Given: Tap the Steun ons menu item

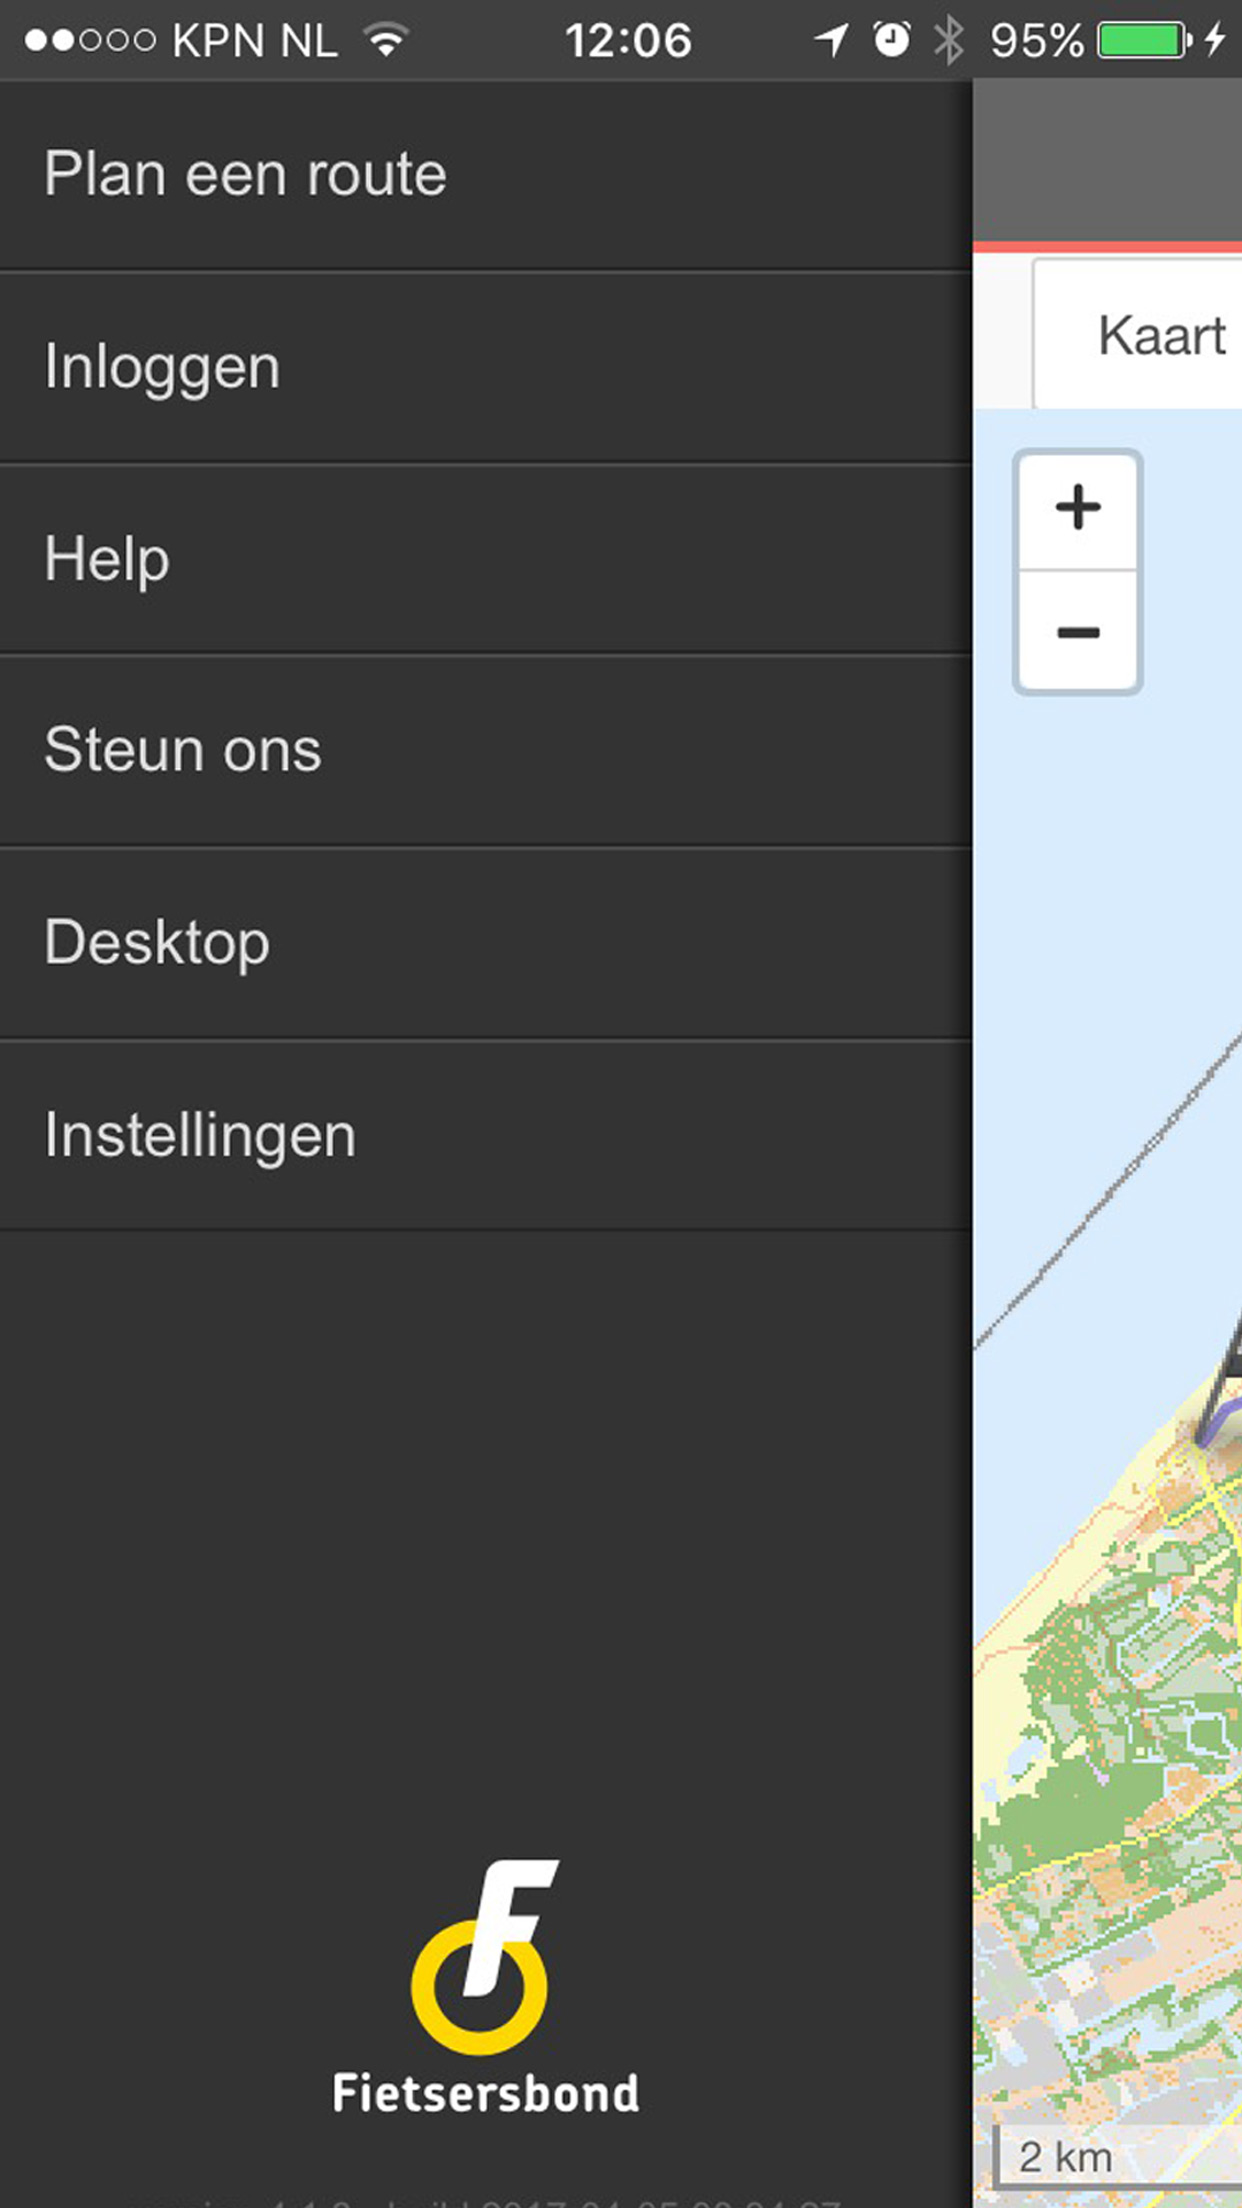Looking at the screenshot, I should [x=183, y=750].
